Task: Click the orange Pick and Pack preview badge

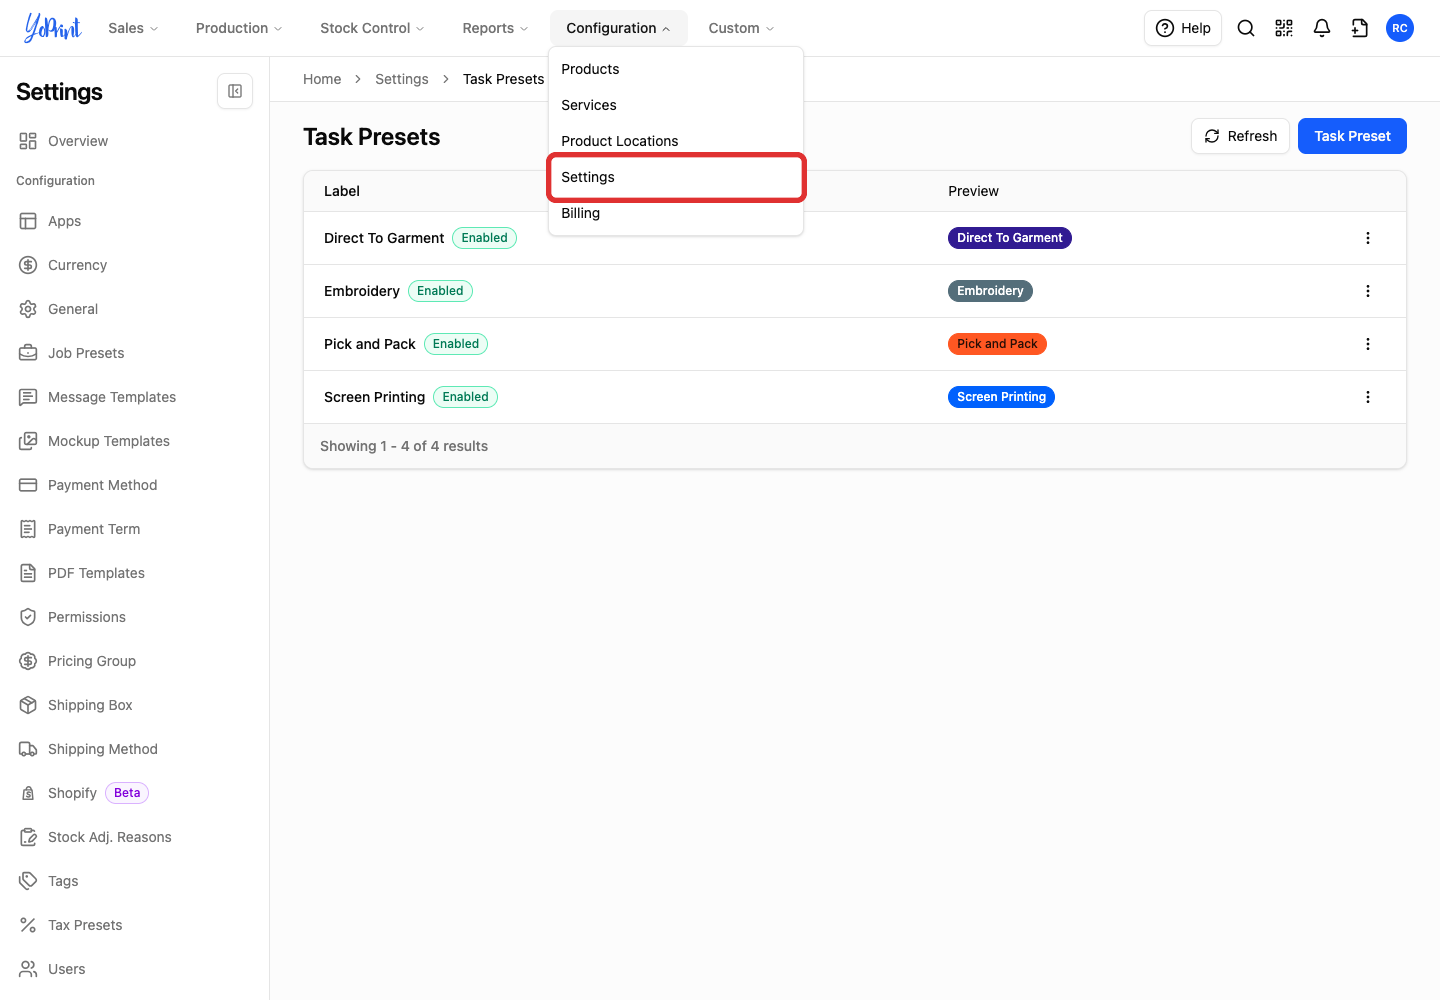Action: 997,344
